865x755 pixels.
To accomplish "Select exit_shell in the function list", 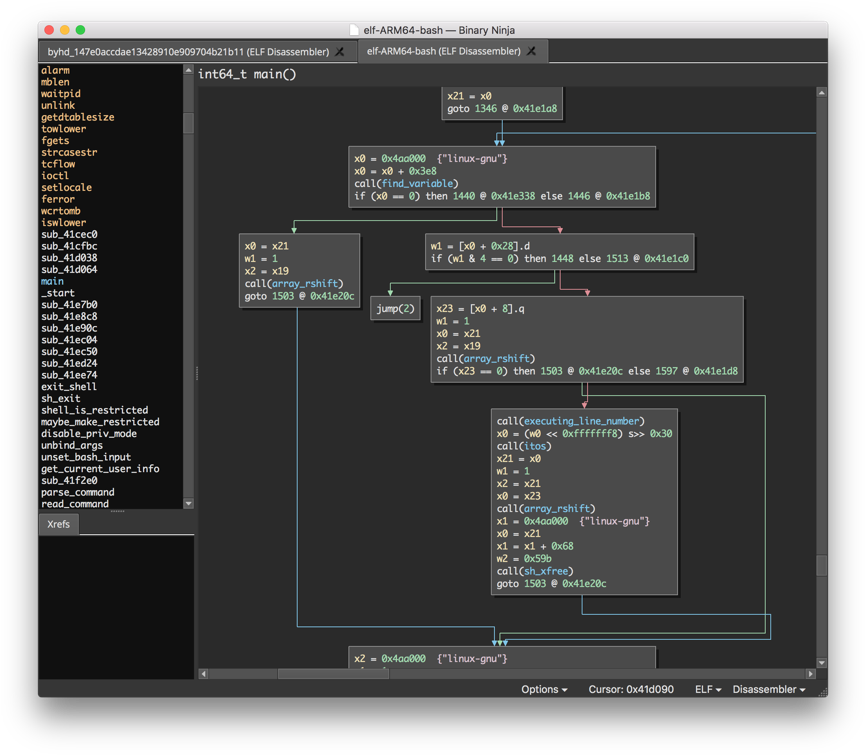I will coord(69,387).
